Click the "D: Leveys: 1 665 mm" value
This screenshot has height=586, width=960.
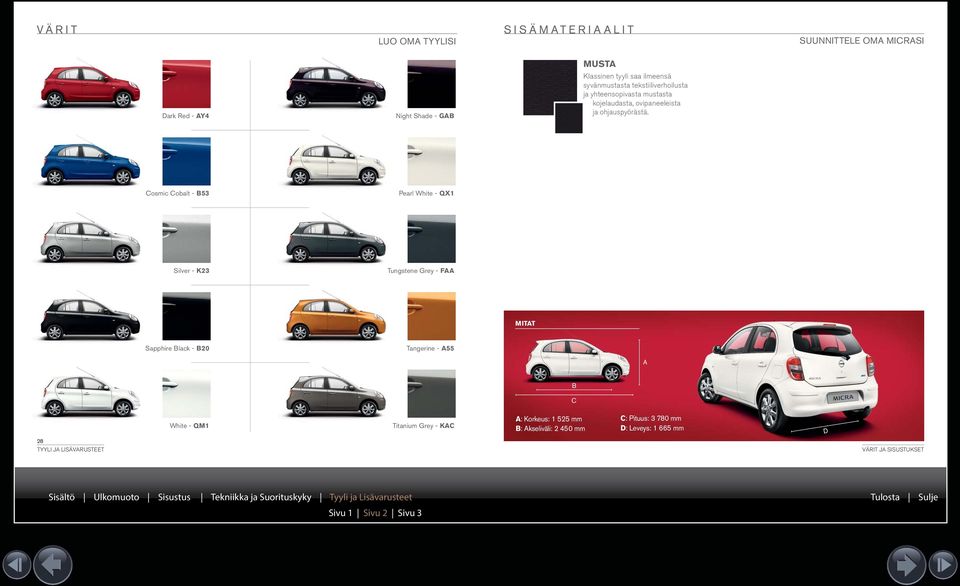(652, 429)
